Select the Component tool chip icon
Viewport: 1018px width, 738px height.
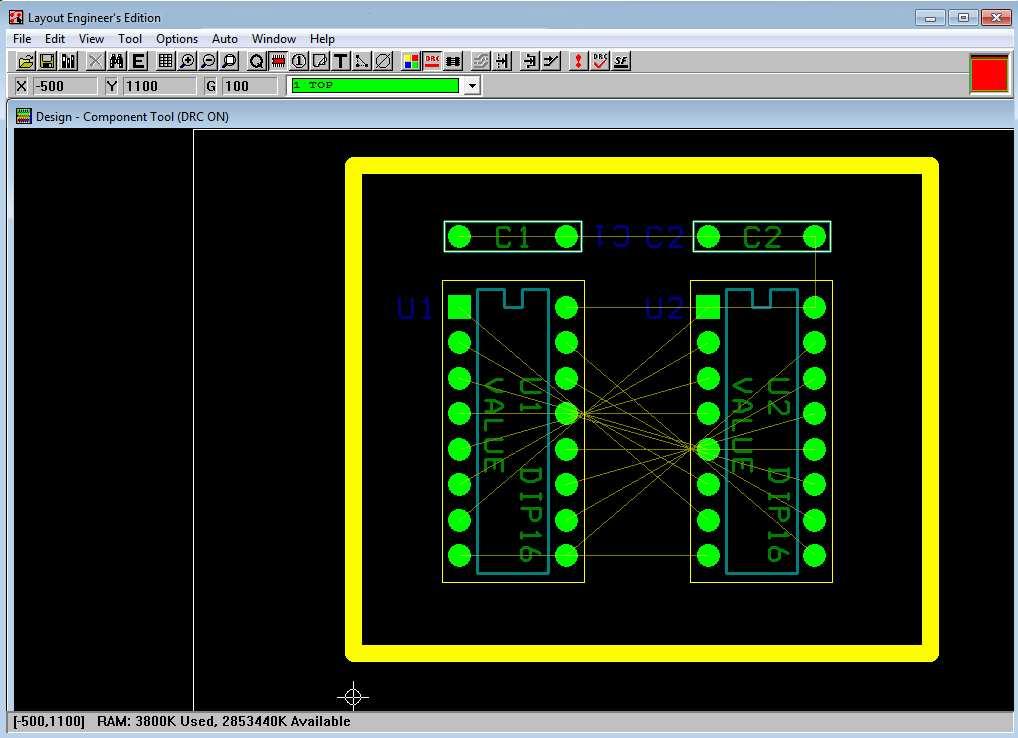(x=278, y=62)
